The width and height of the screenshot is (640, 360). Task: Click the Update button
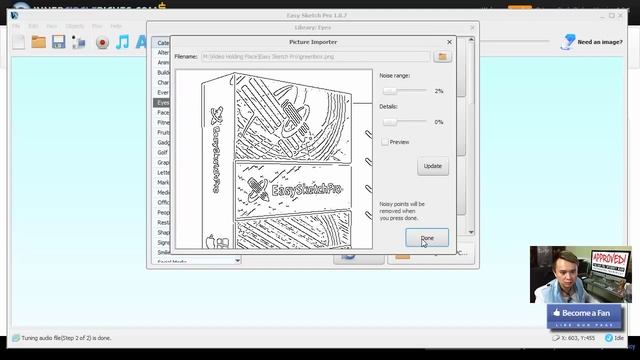click(x=433, y=166)
